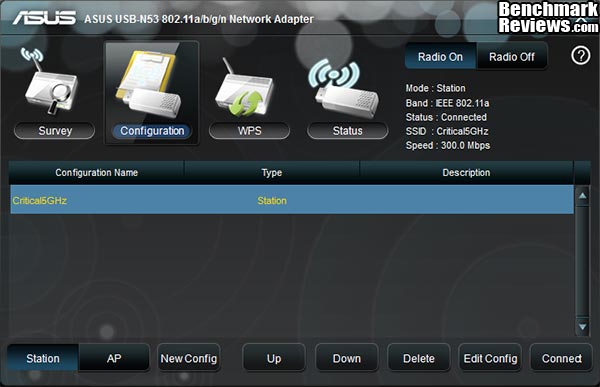Viewport: 600px width, 387px height.
Task: Move configuration Down
Action: click(347, 358)
